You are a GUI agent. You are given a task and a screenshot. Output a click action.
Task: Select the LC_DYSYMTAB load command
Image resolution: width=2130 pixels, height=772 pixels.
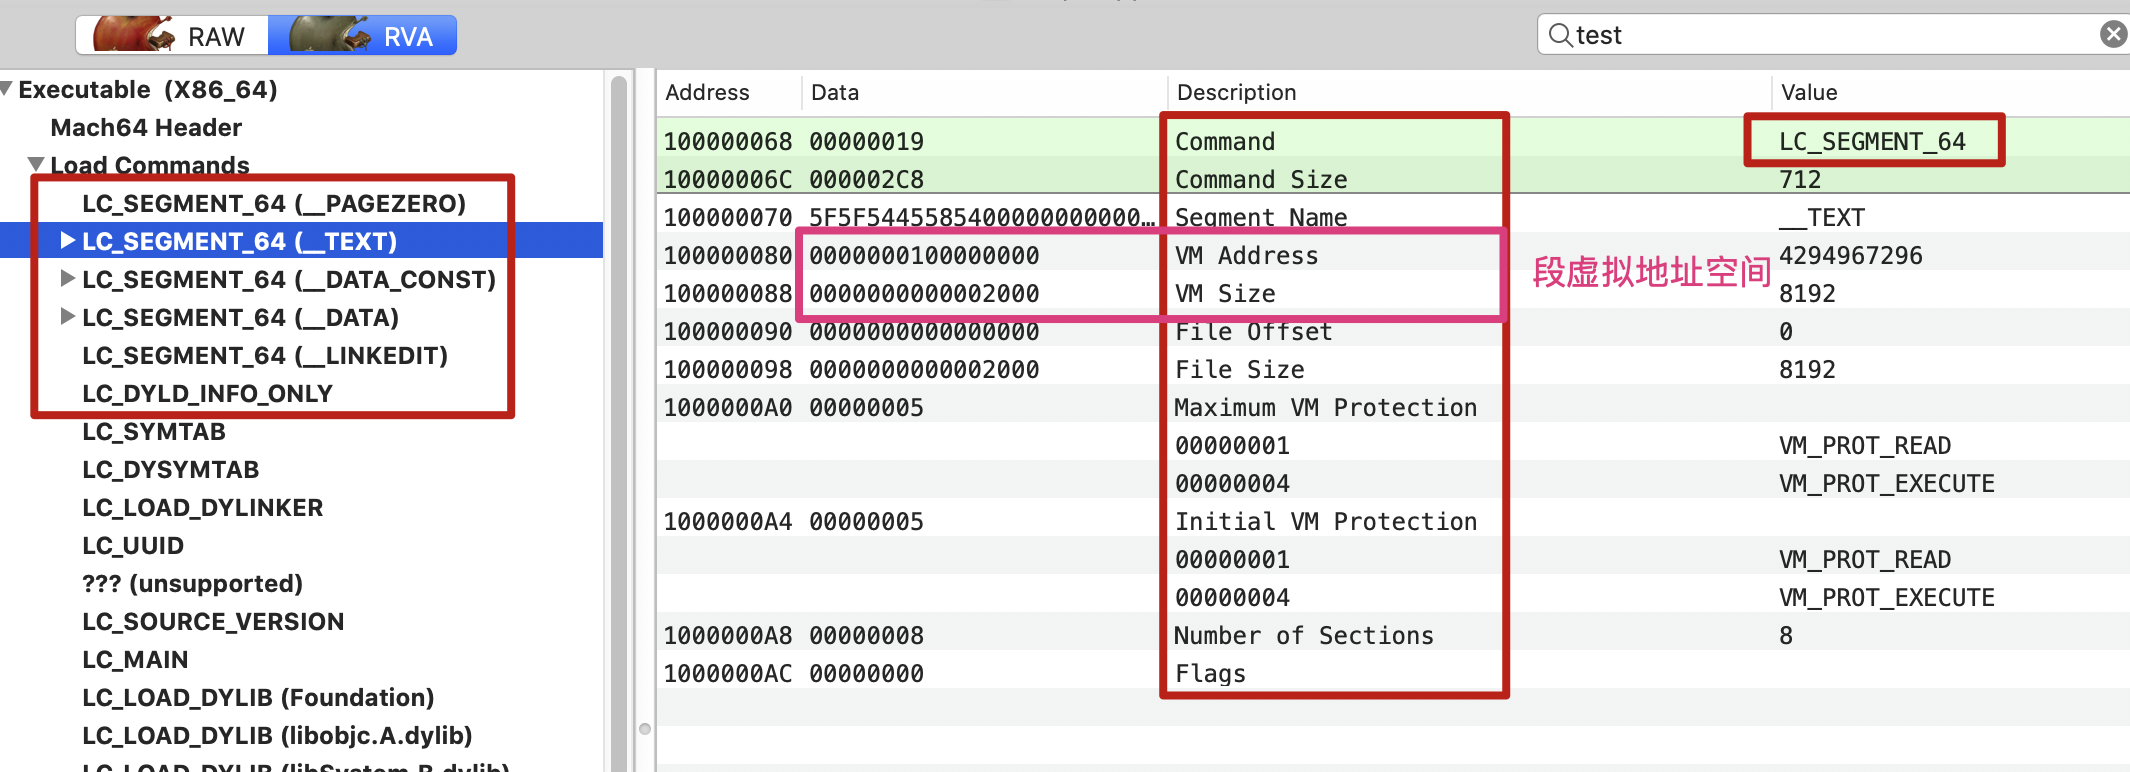pyautogui.click(x=171, y=469)
